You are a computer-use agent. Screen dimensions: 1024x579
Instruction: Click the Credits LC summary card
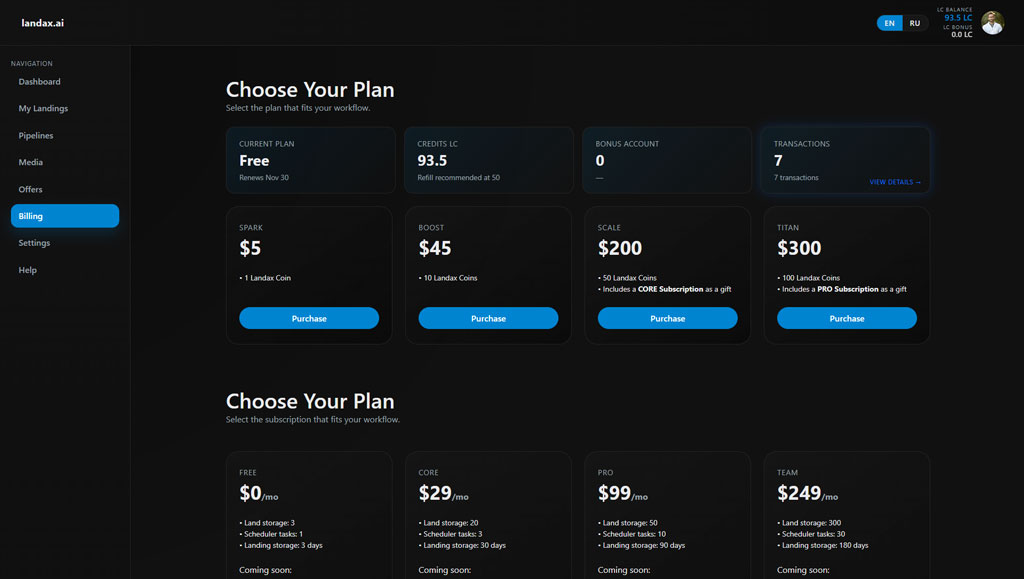click(x=488, y=160)
